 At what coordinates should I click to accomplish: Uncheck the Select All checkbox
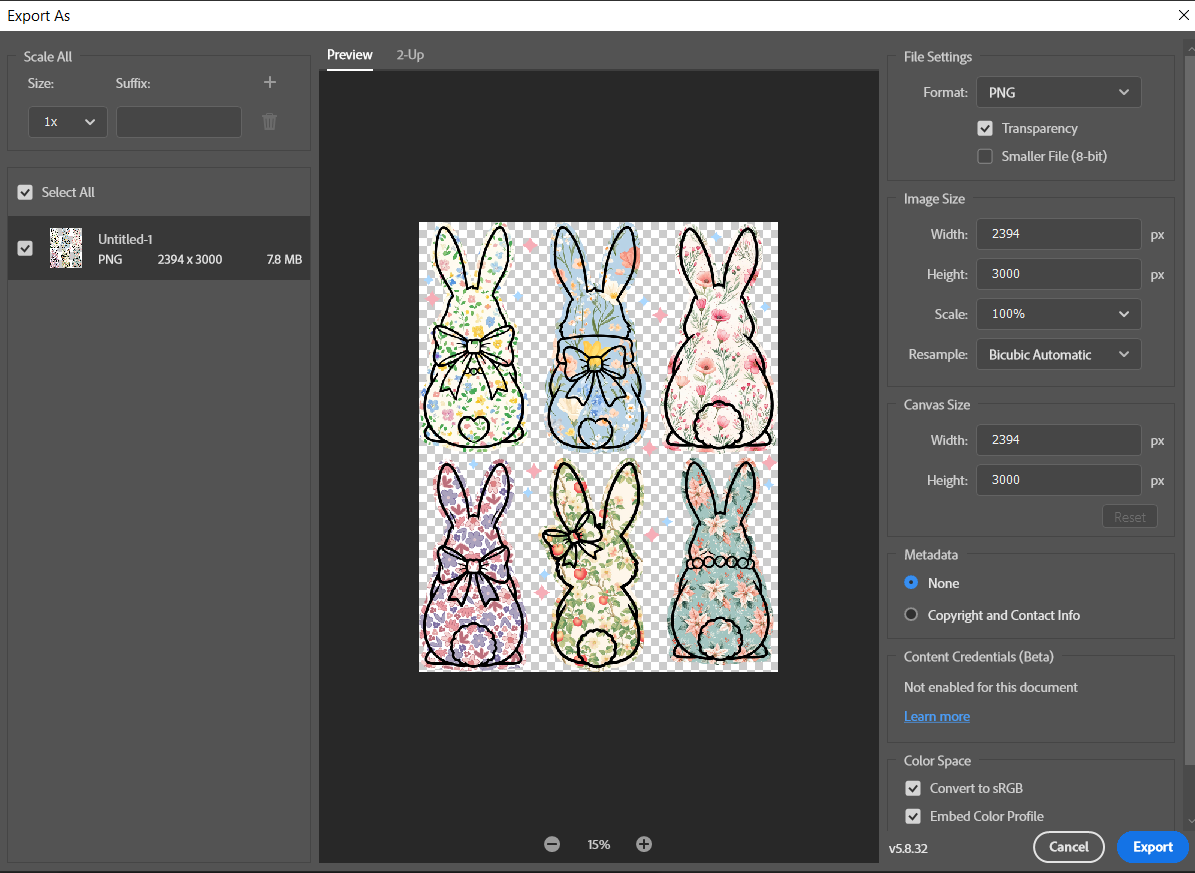point(25,193)
